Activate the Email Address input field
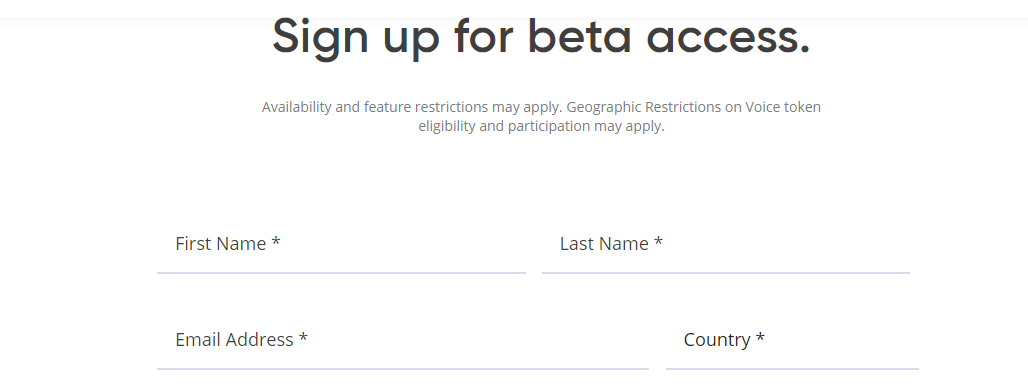 pos(403,340)
